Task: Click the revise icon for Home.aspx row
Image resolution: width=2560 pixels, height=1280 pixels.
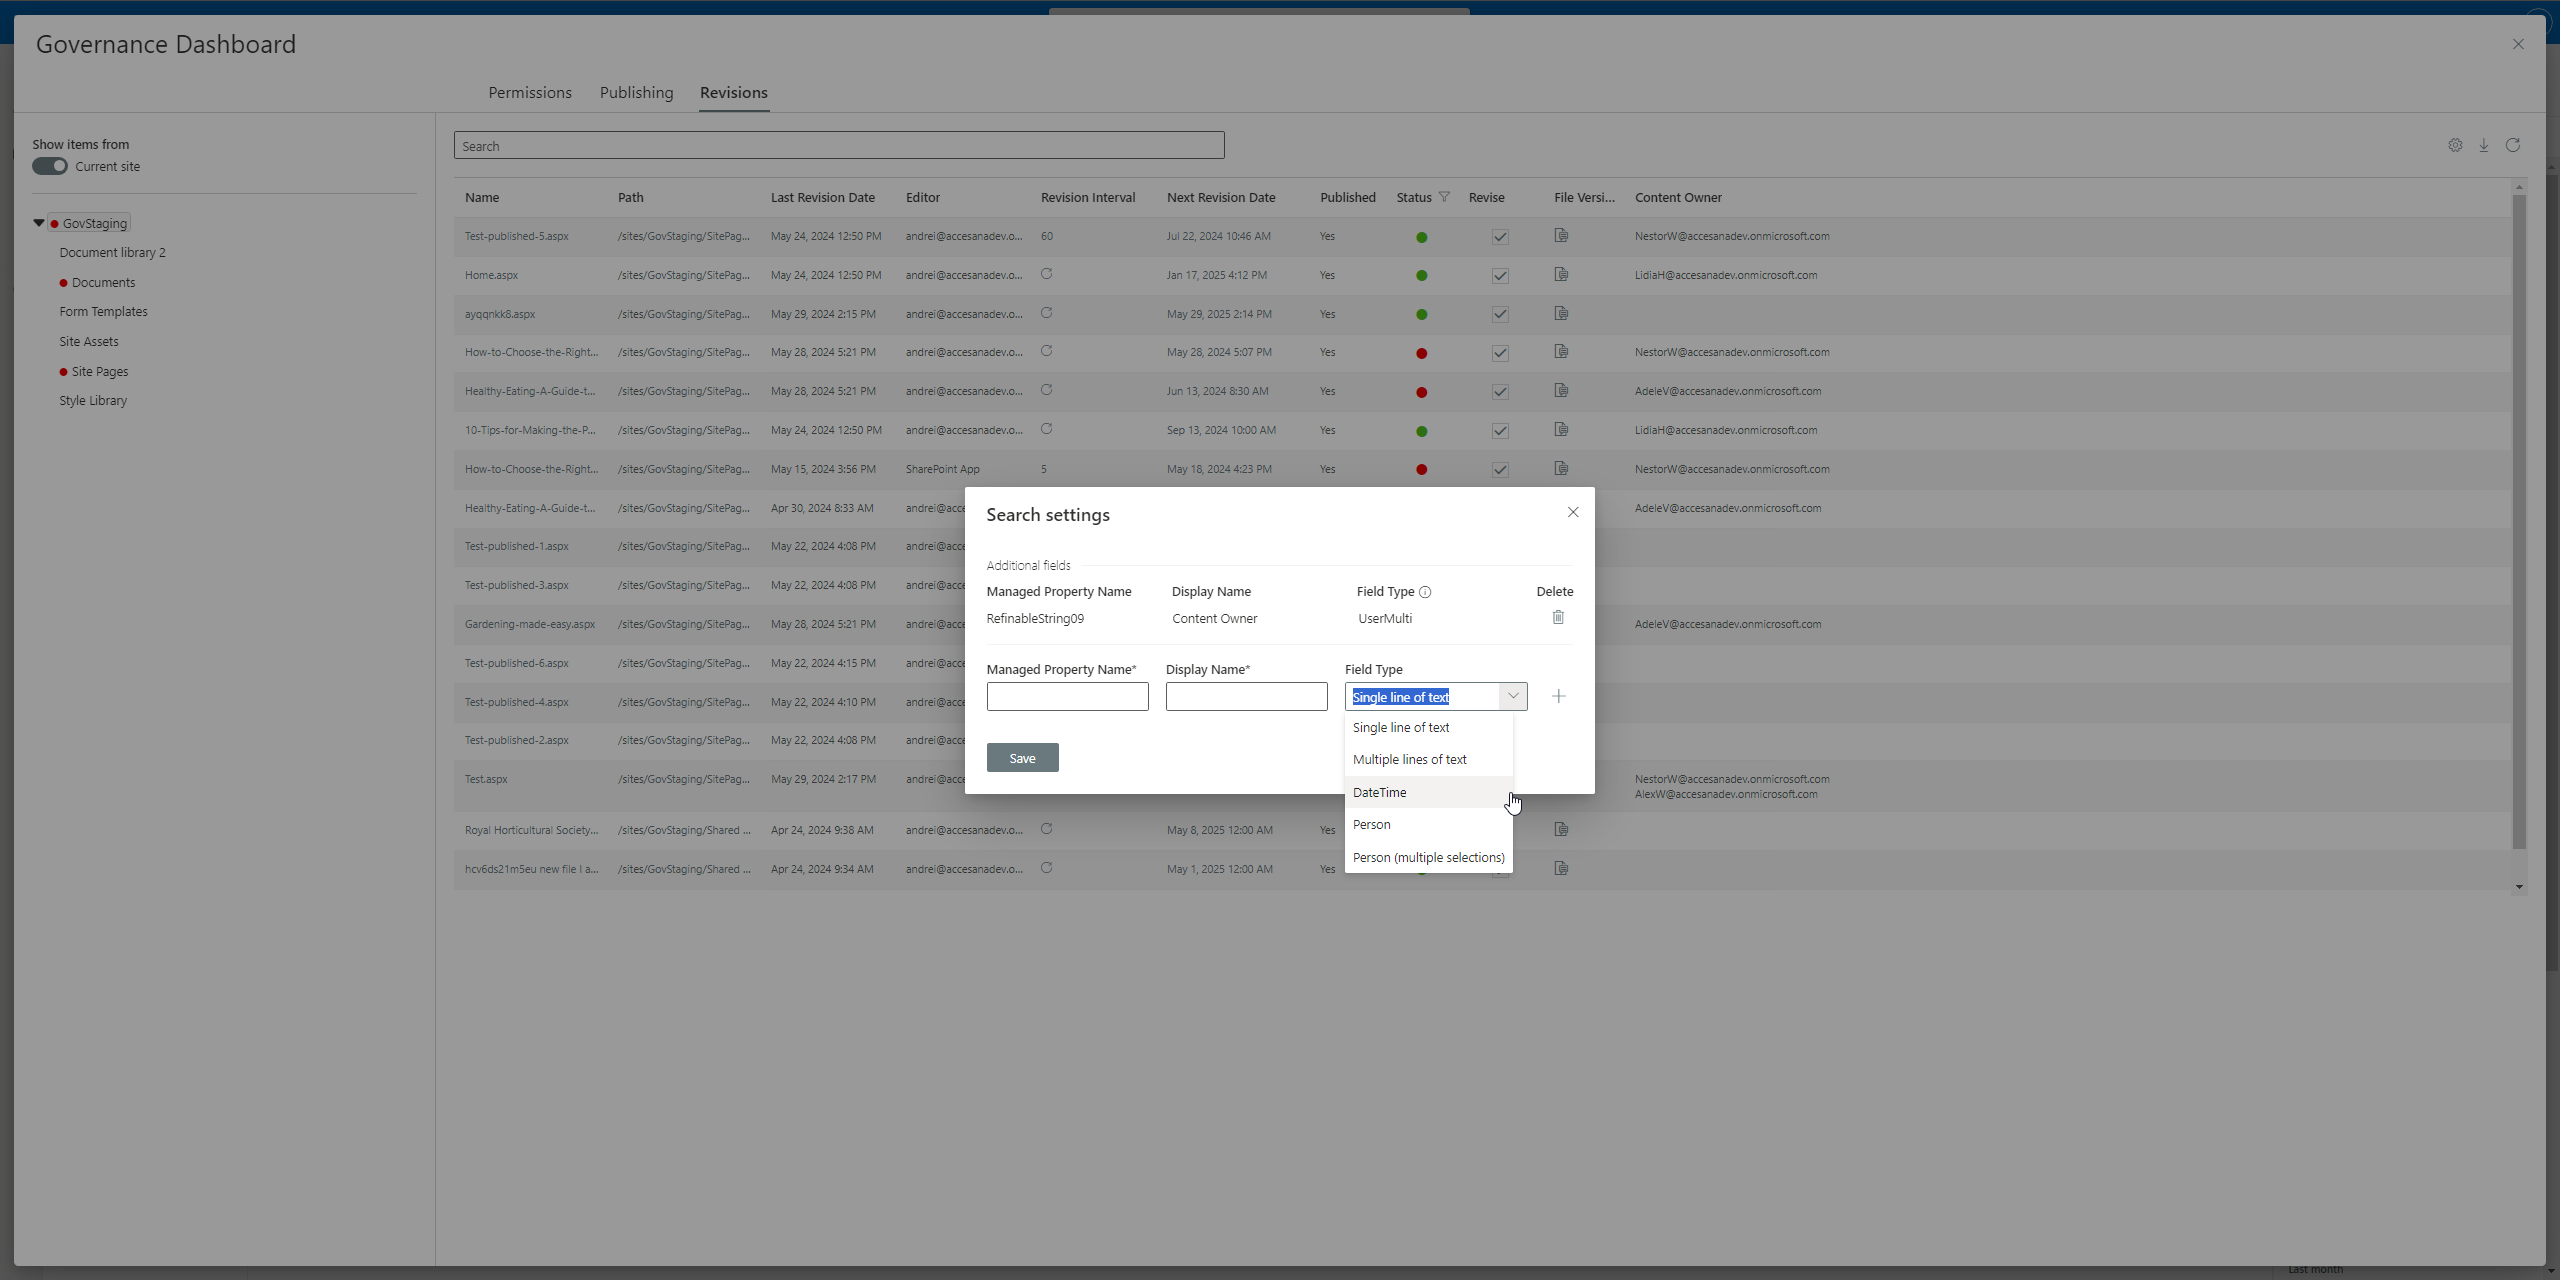Action: (x=1499, y=274)
